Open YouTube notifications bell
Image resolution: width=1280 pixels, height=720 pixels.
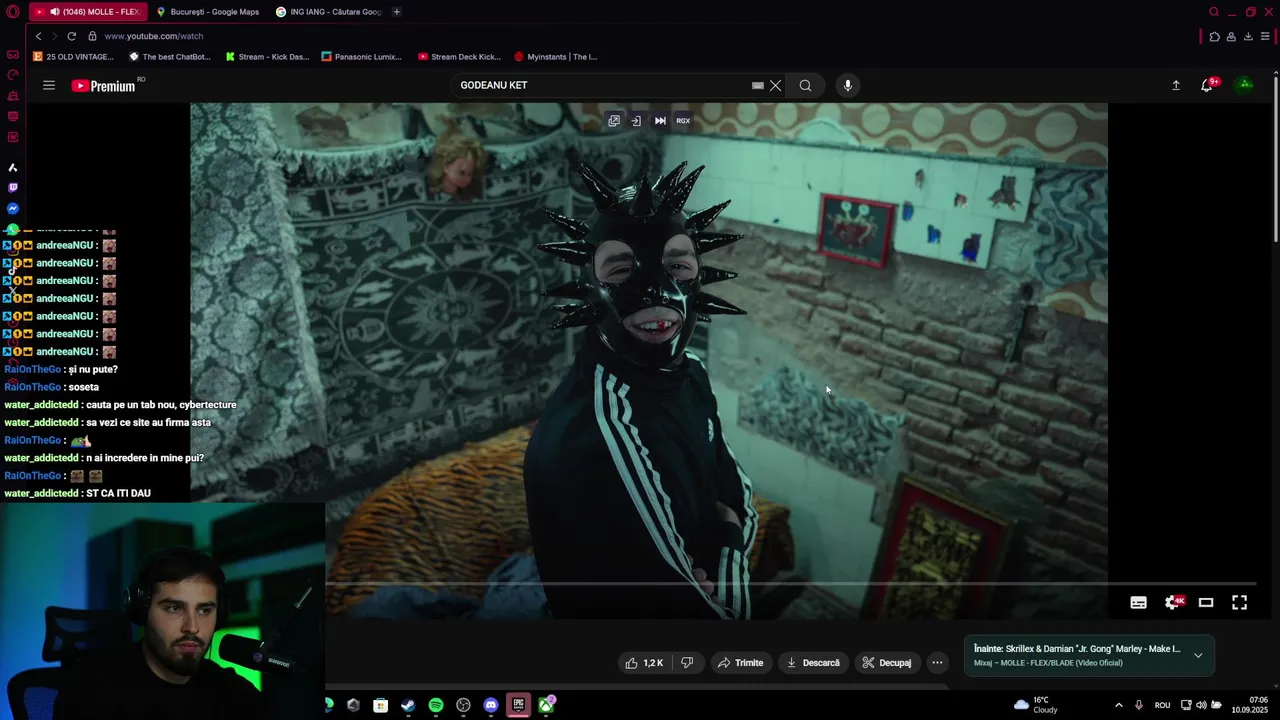click(1207, 85)
